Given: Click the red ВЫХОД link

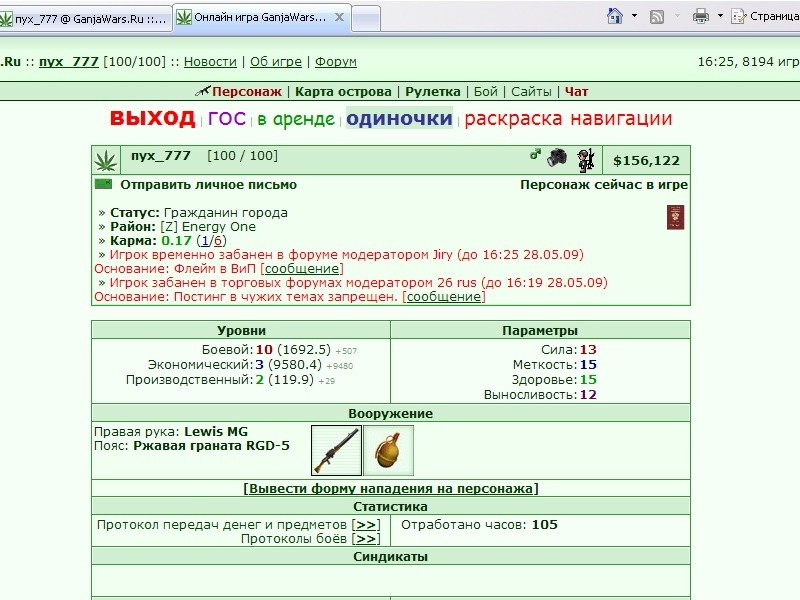Looking at the screenshot, I should 153,118.
